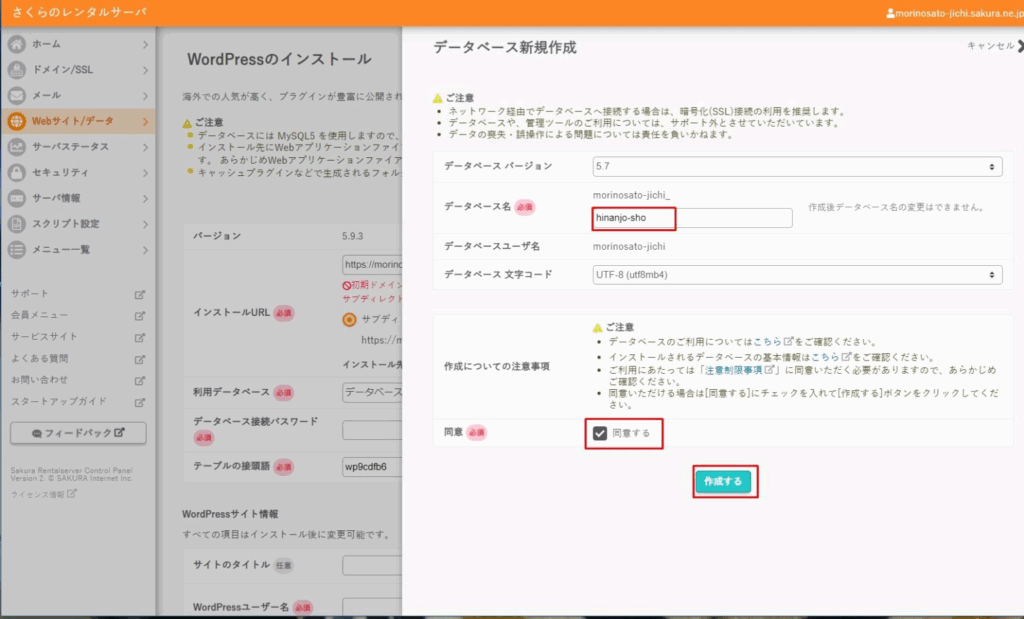Expand the ホーム menu chevron
Screen dimensions: 1024x619
coord(145,44)
